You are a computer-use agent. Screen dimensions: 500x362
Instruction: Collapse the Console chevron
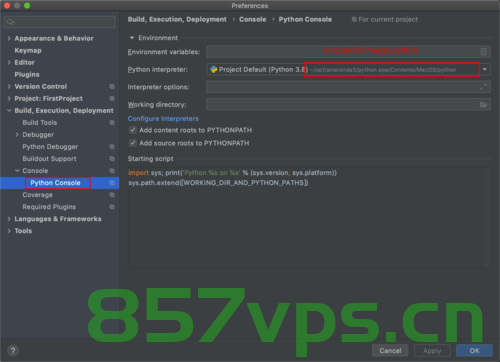pyautogui.click(x=17, y=171)
